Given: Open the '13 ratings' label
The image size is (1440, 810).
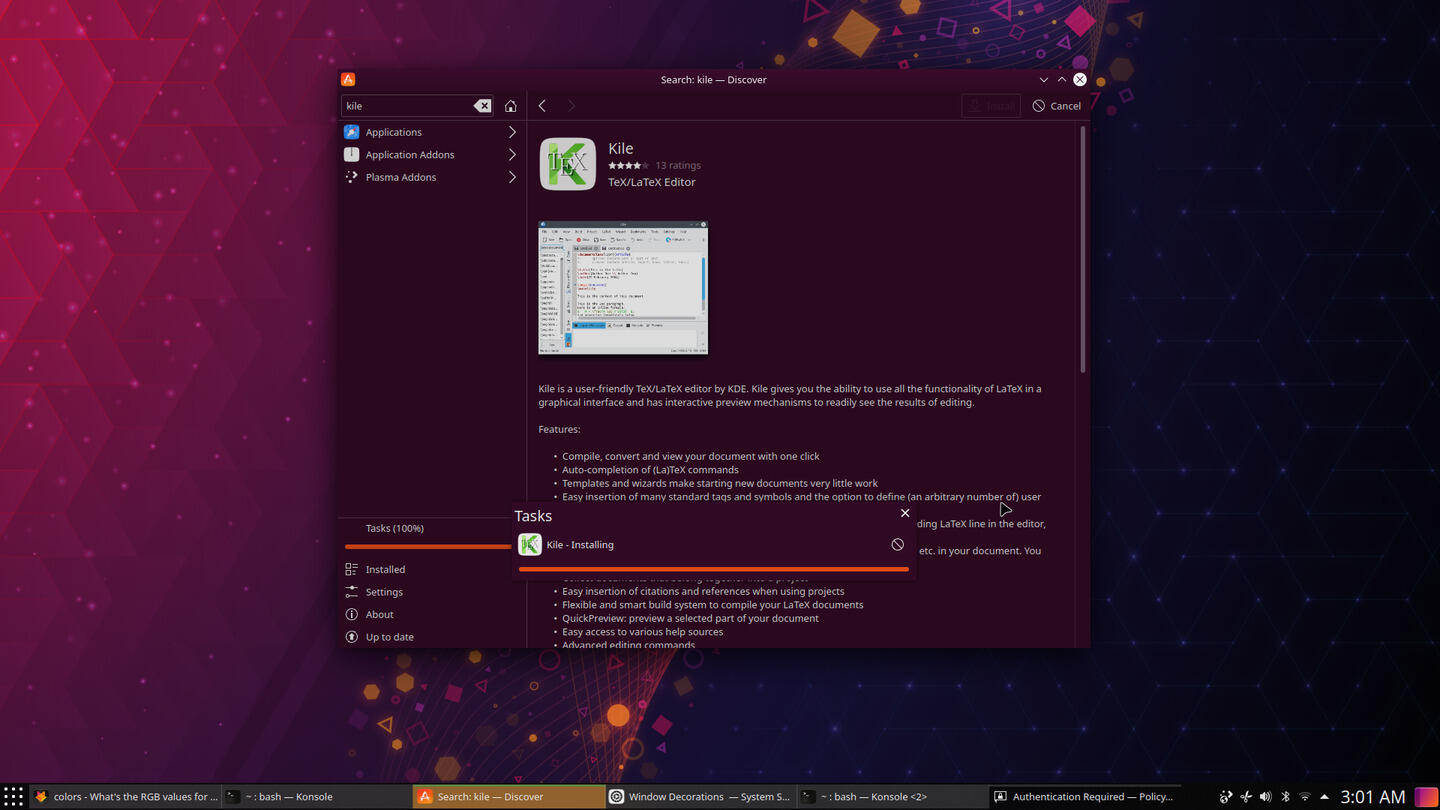Looking at the screenshot, I should click(678, 166).
